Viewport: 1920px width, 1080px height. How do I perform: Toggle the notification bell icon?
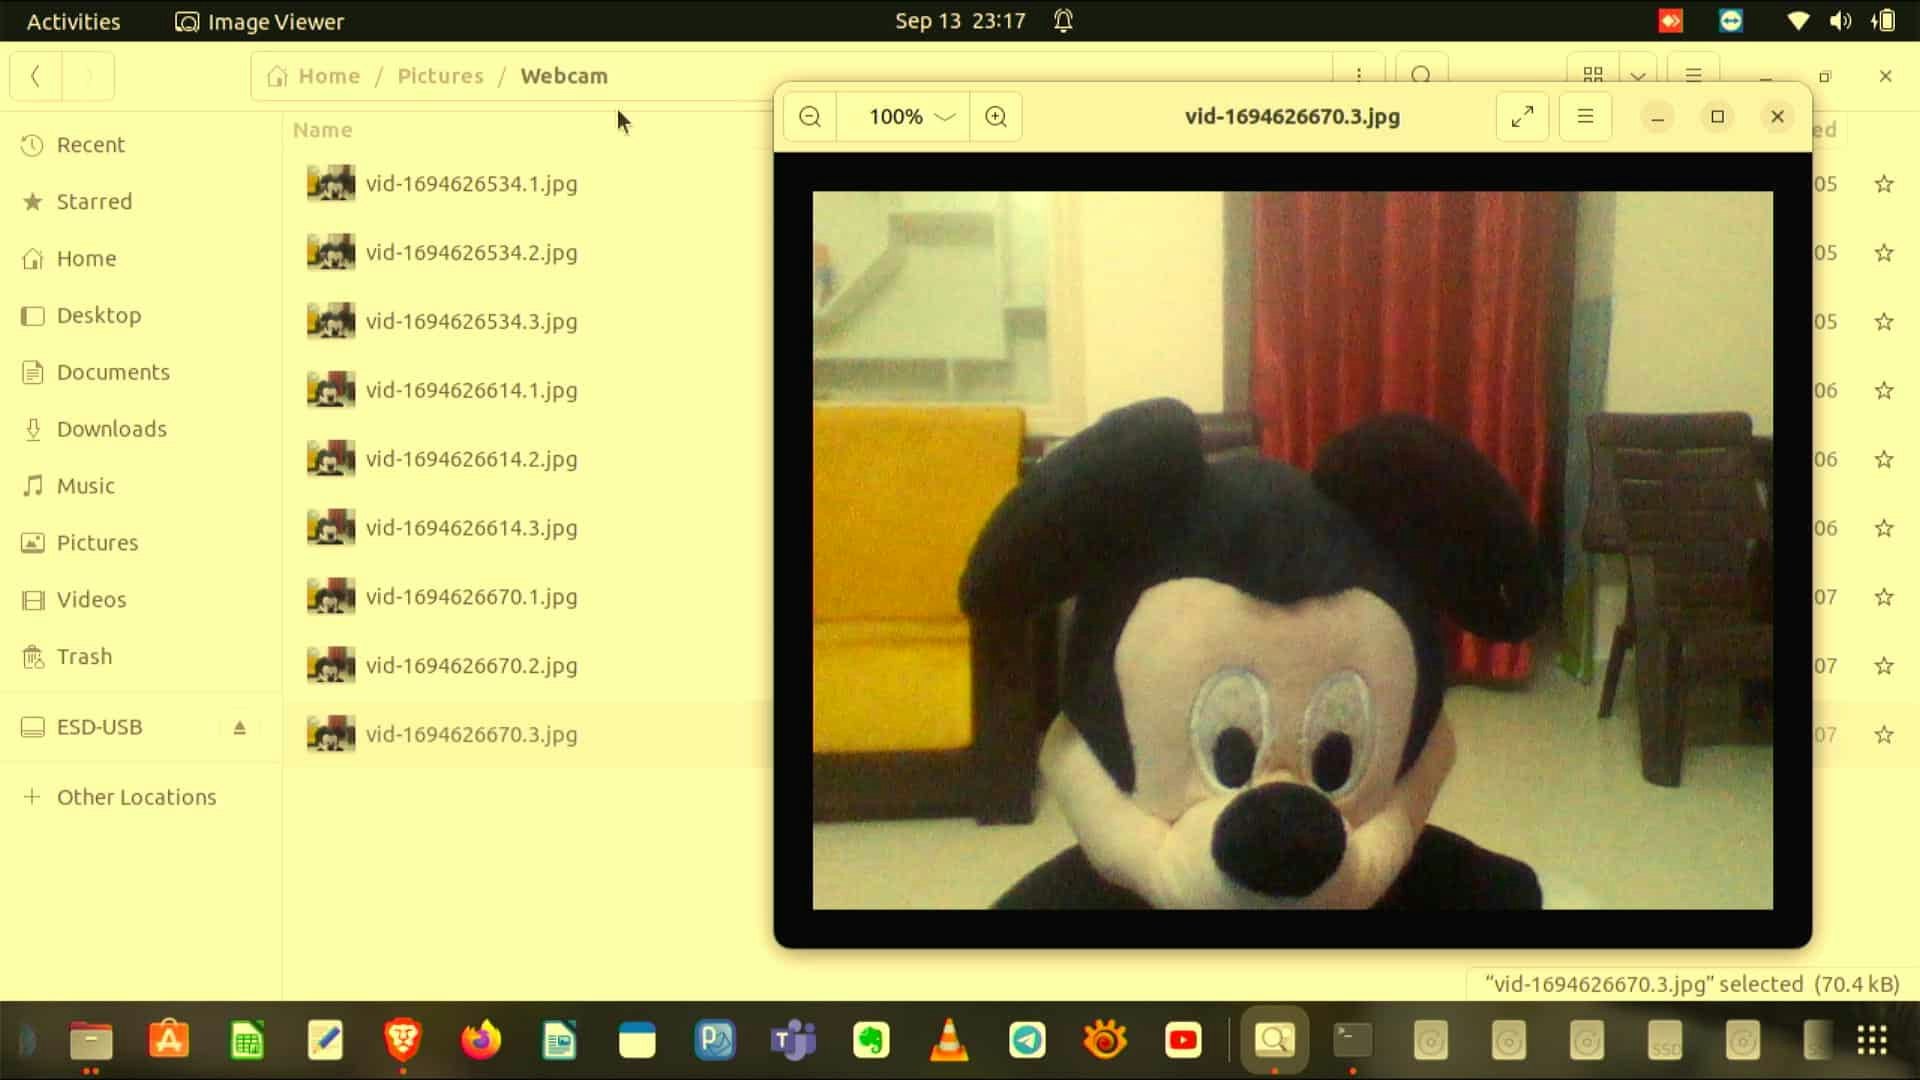tap(1063, 20)
